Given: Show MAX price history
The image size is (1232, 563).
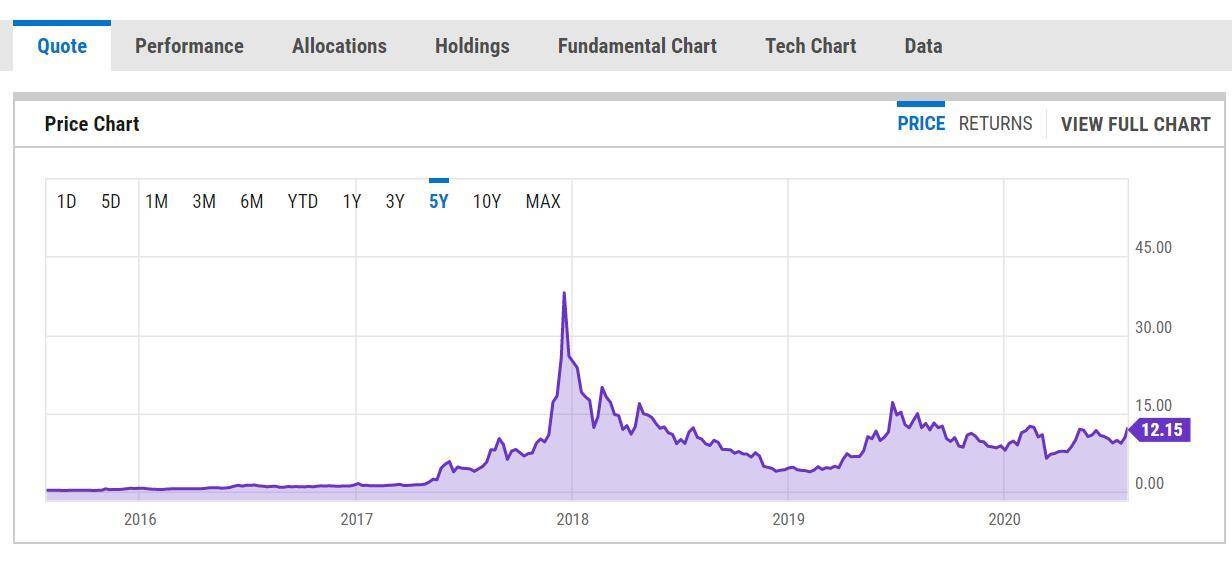Looking at the screenshot, I should point(543,202).
